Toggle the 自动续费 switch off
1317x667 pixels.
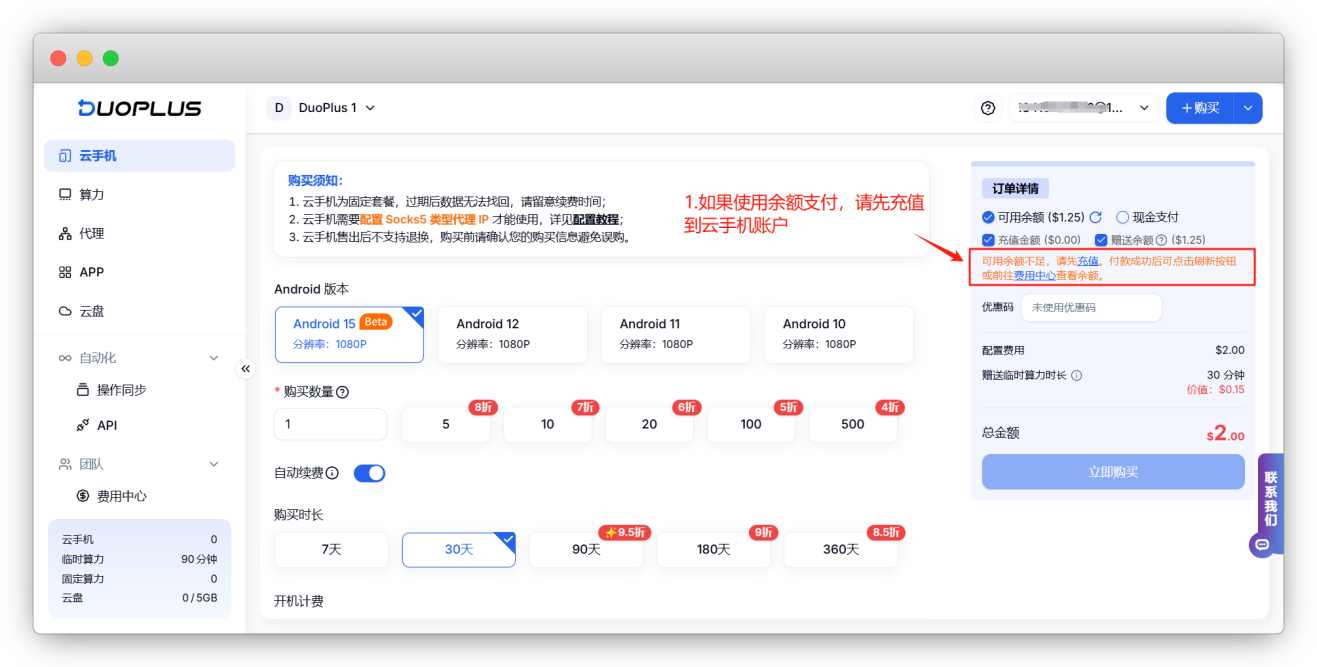[x=369, y=473]
